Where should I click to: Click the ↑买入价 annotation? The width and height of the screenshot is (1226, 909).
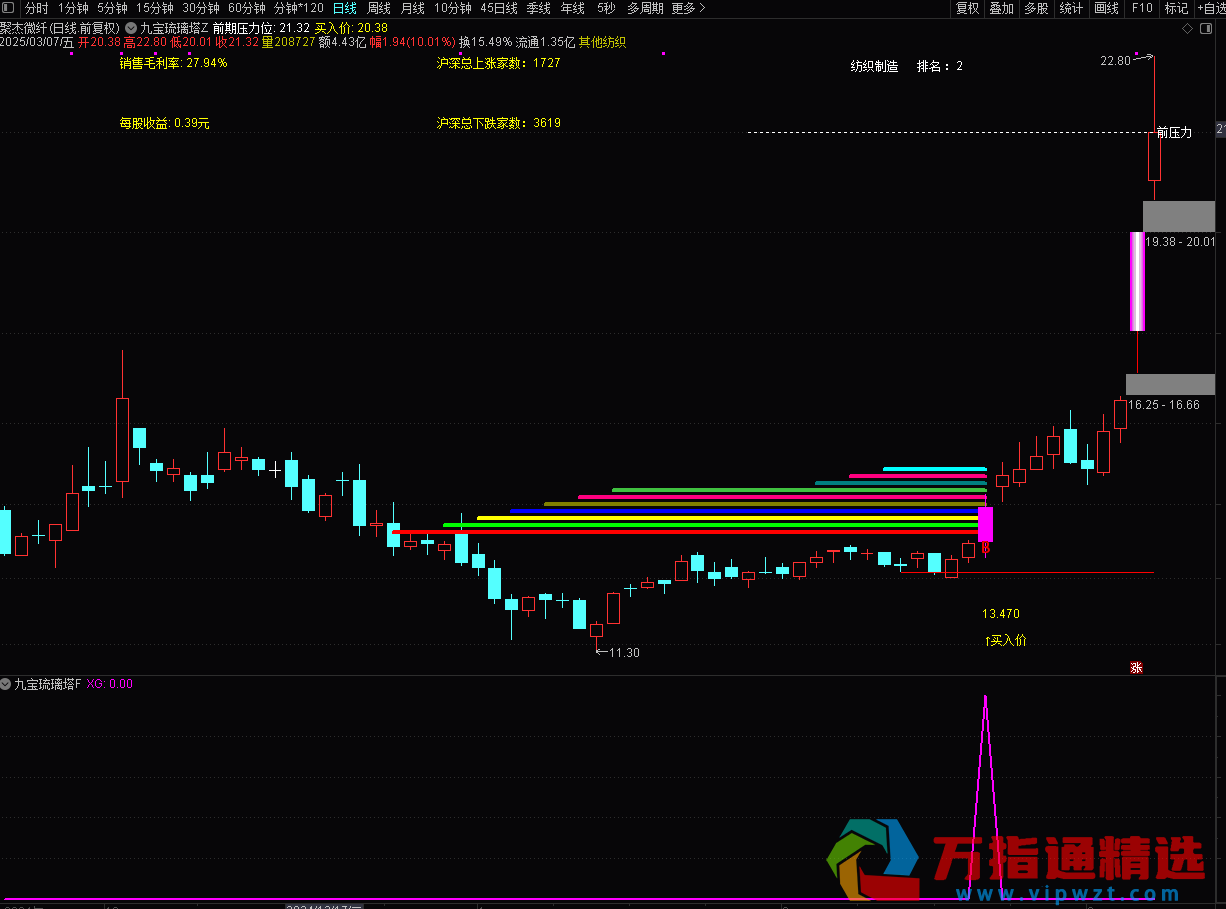[x=1005, y=640]
